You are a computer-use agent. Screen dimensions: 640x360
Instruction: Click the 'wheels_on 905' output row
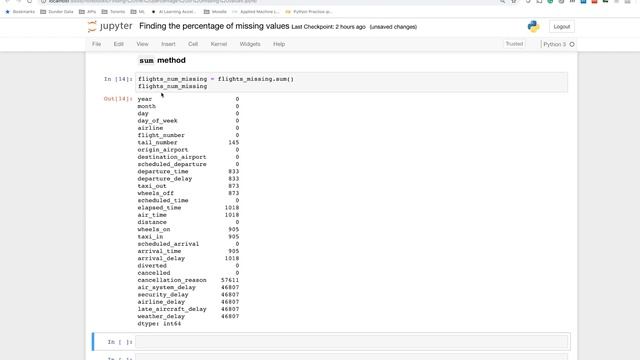point(188,230)
